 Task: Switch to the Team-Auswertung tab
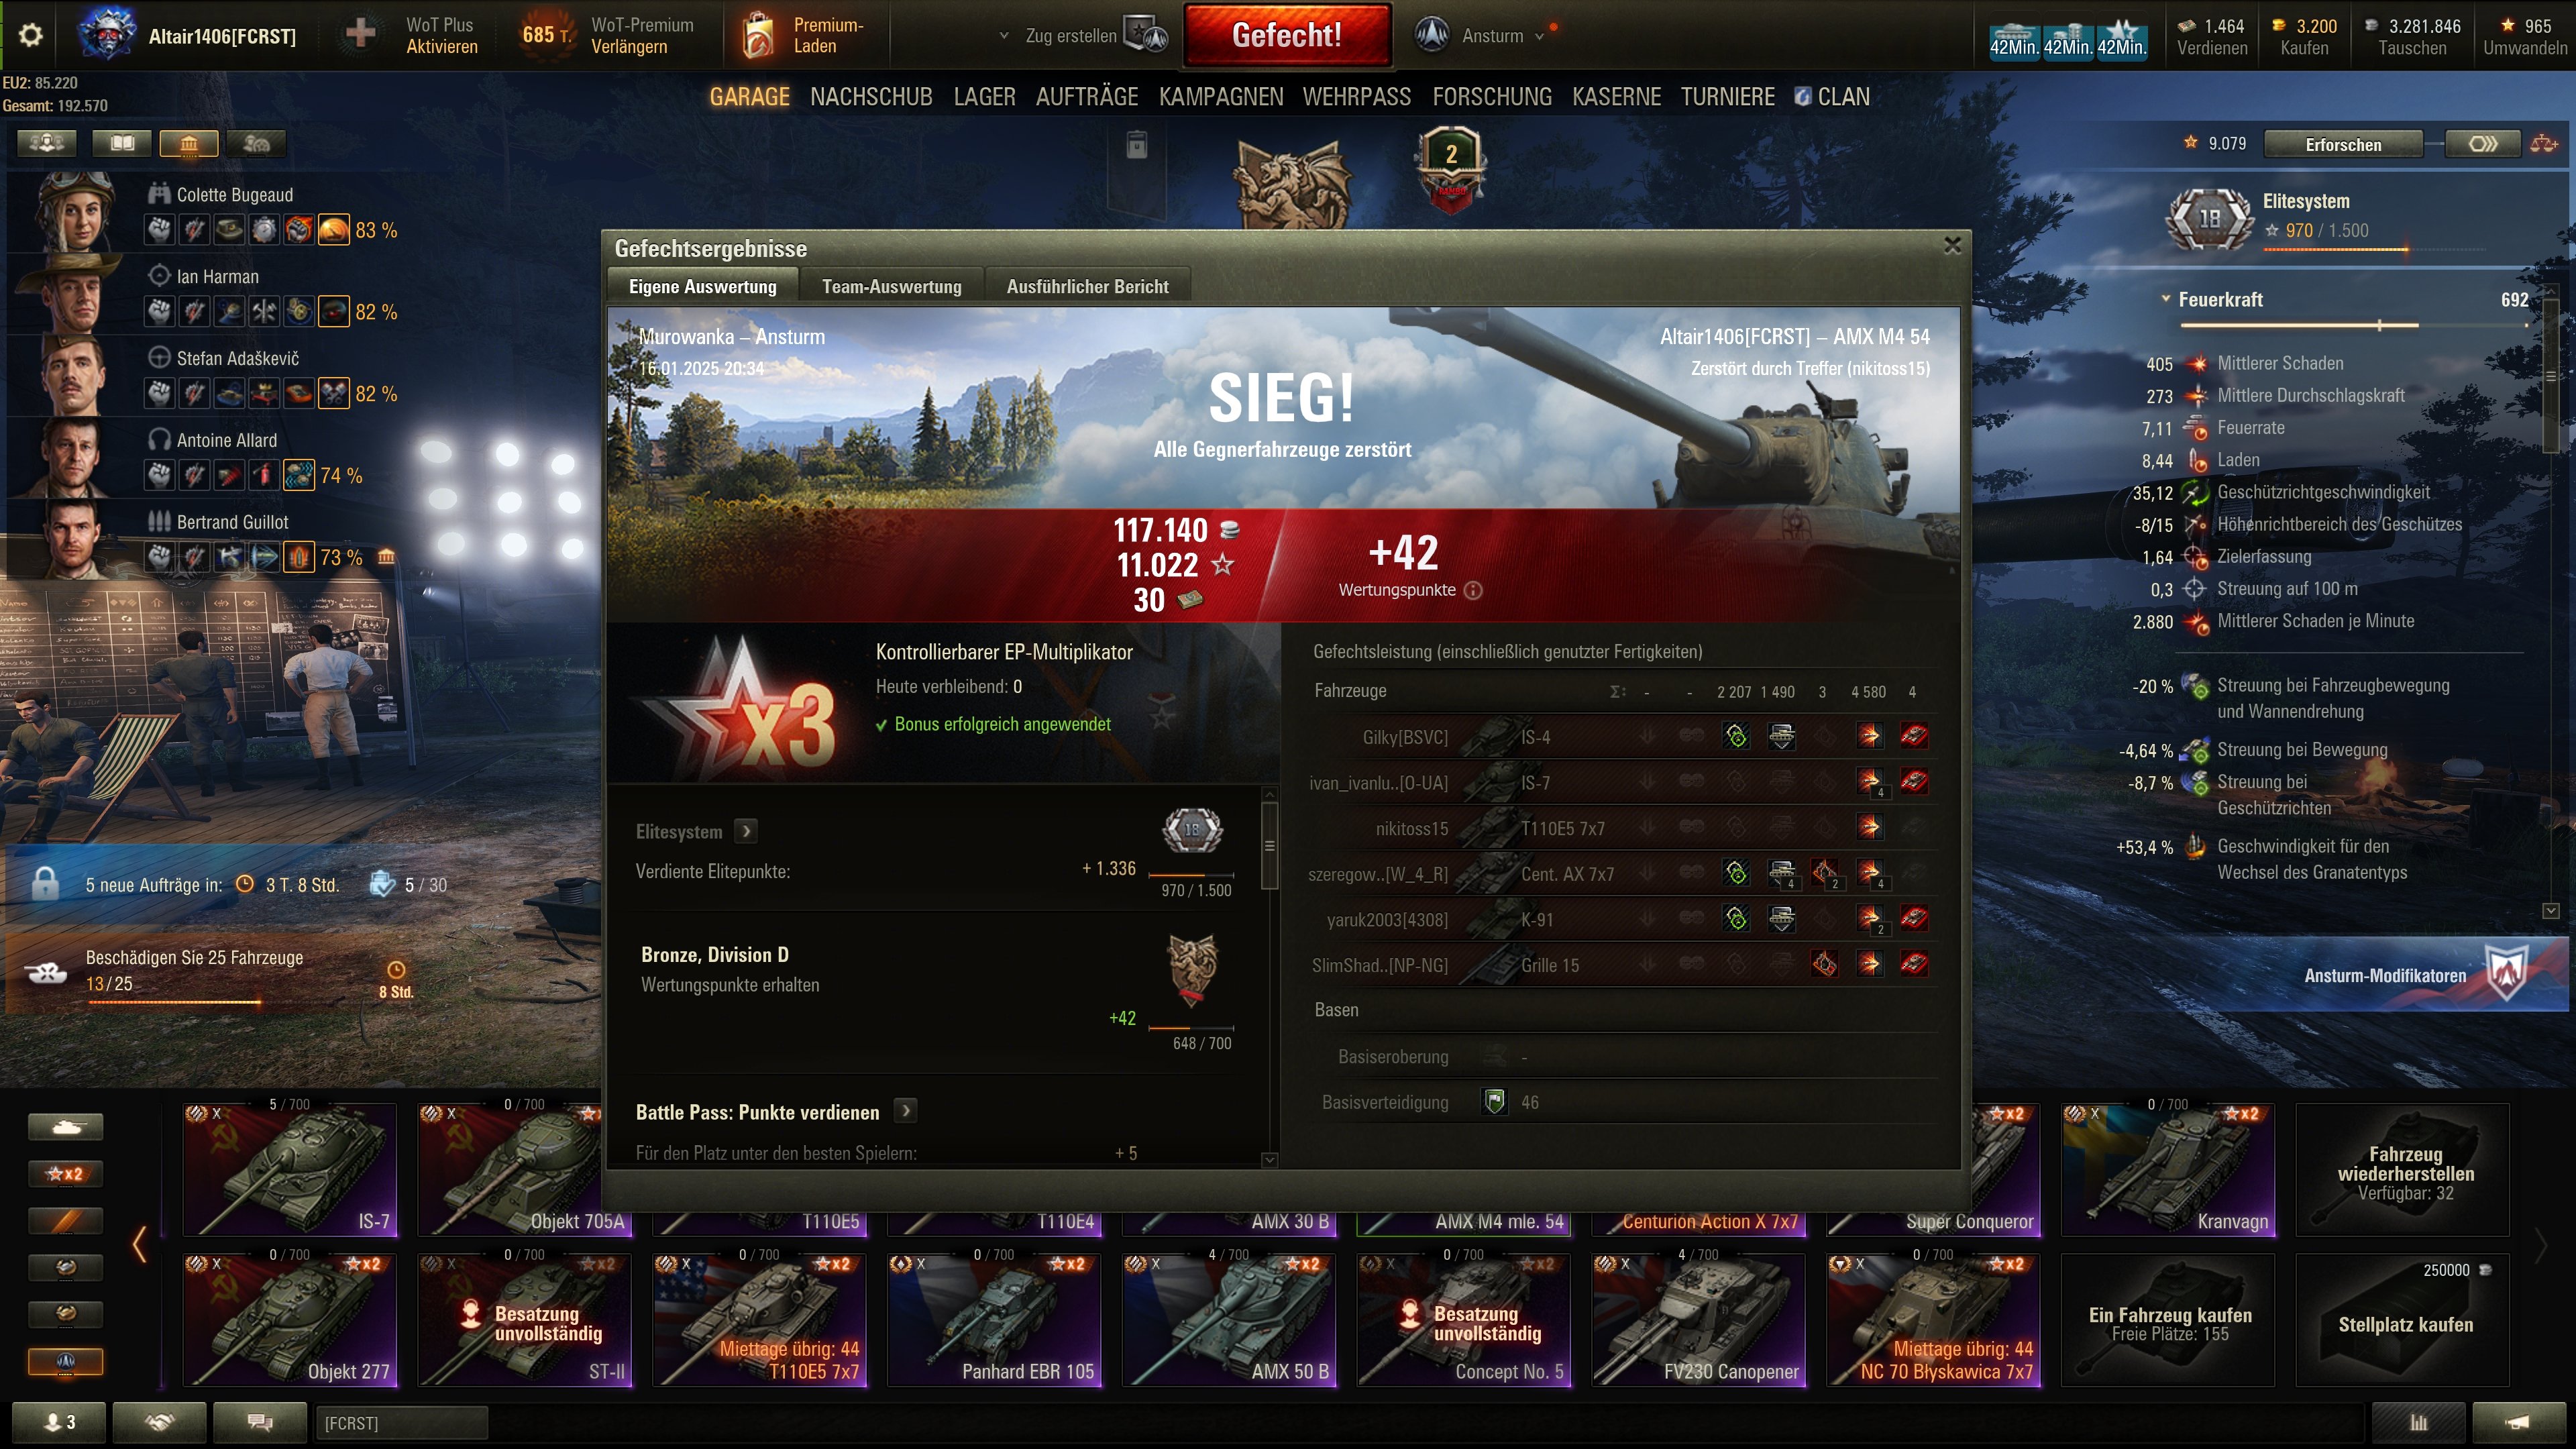point(892,287)
